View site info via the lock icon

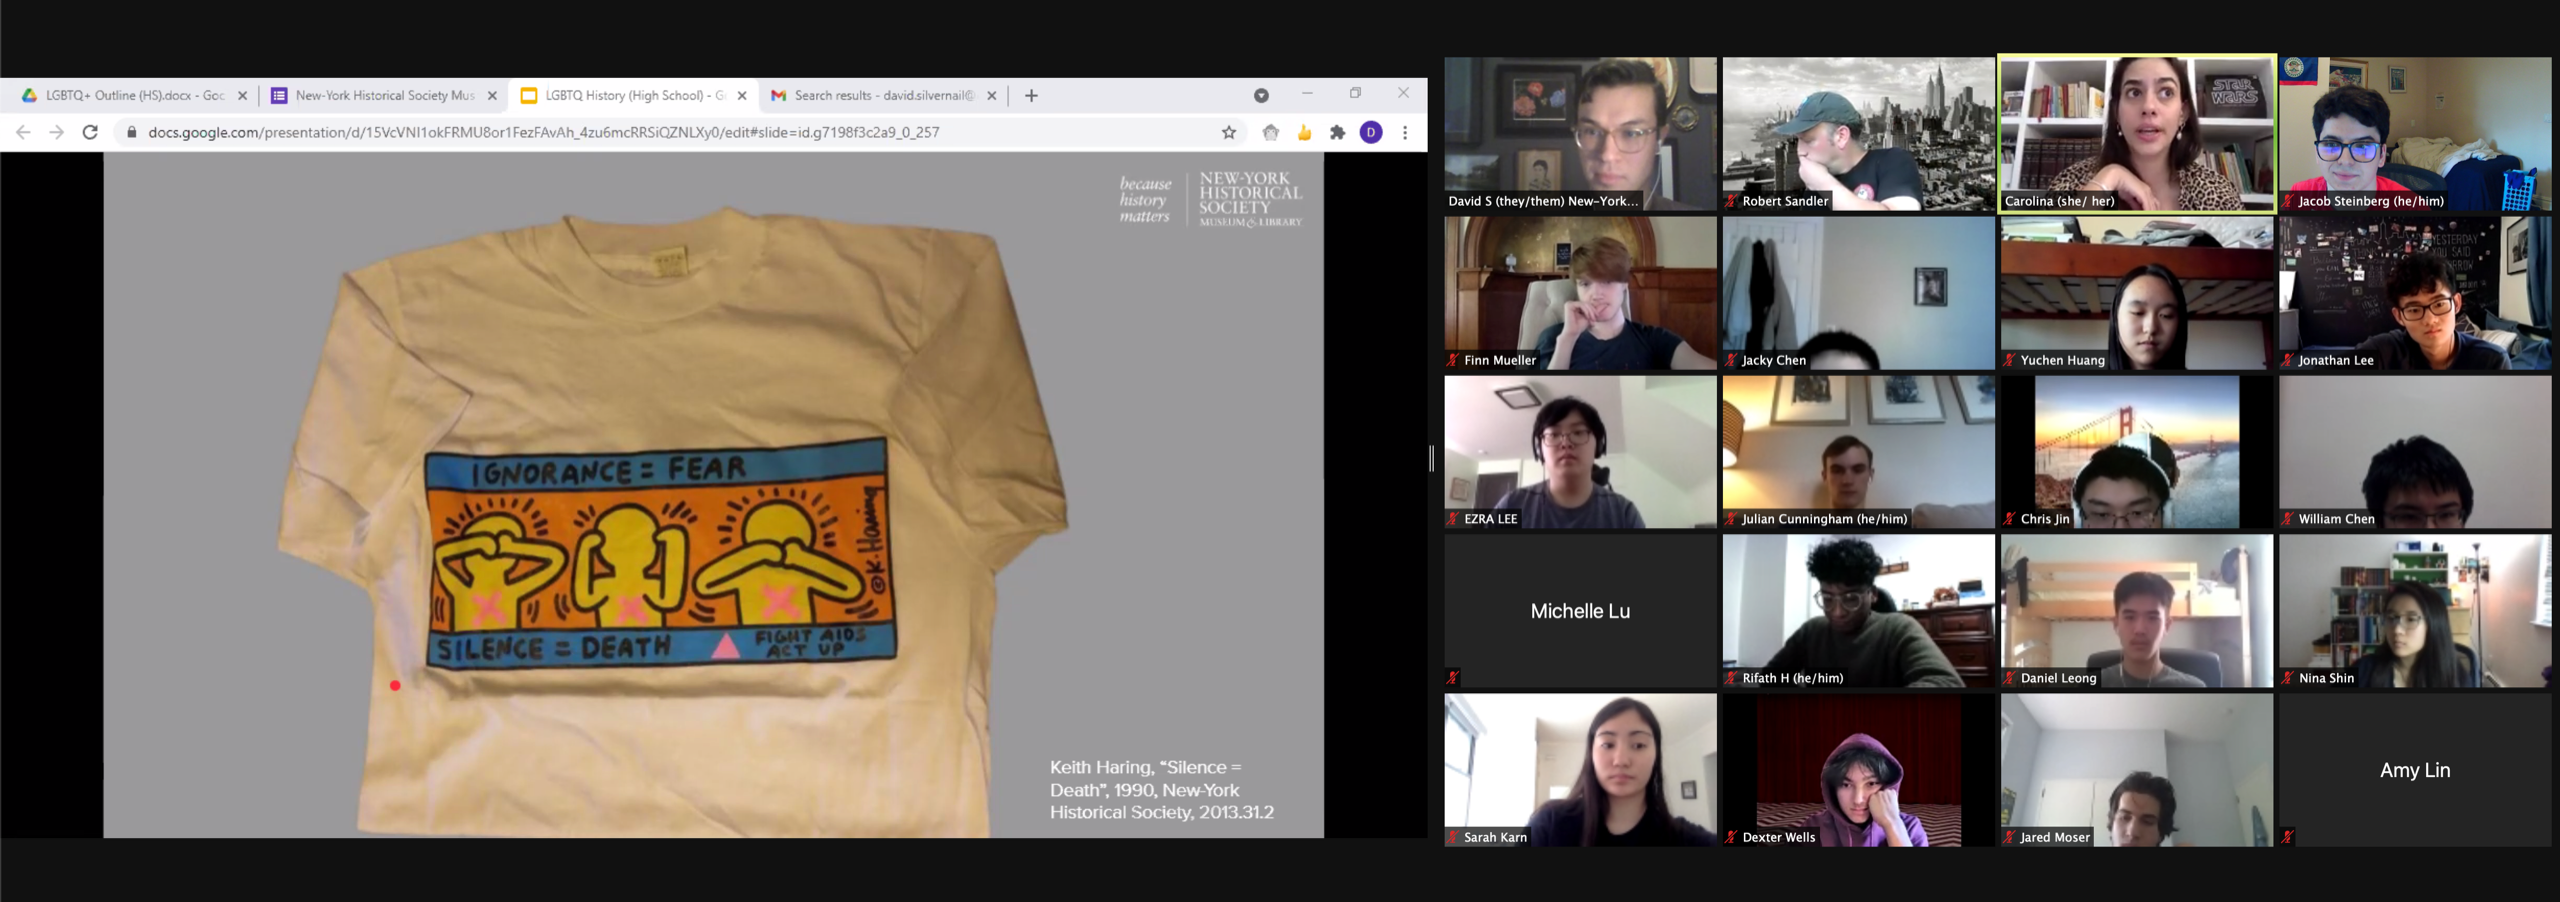(x=131, y=132)
